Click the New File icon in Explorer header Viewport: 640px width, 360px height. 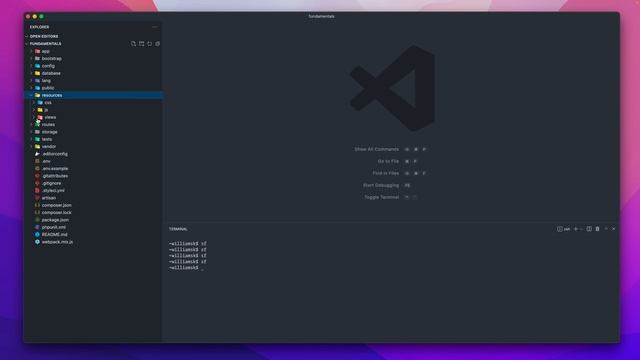[x=133, y=44]
